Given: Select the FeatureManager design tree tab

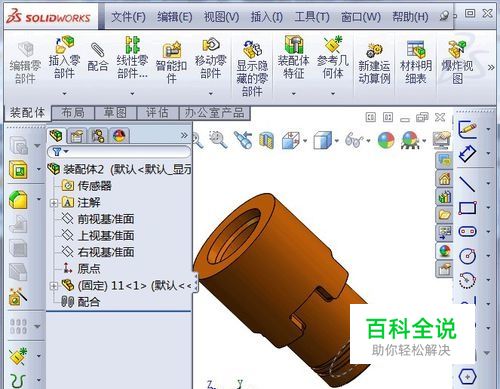Looking at the screenshot, I should tap(56, 136).
